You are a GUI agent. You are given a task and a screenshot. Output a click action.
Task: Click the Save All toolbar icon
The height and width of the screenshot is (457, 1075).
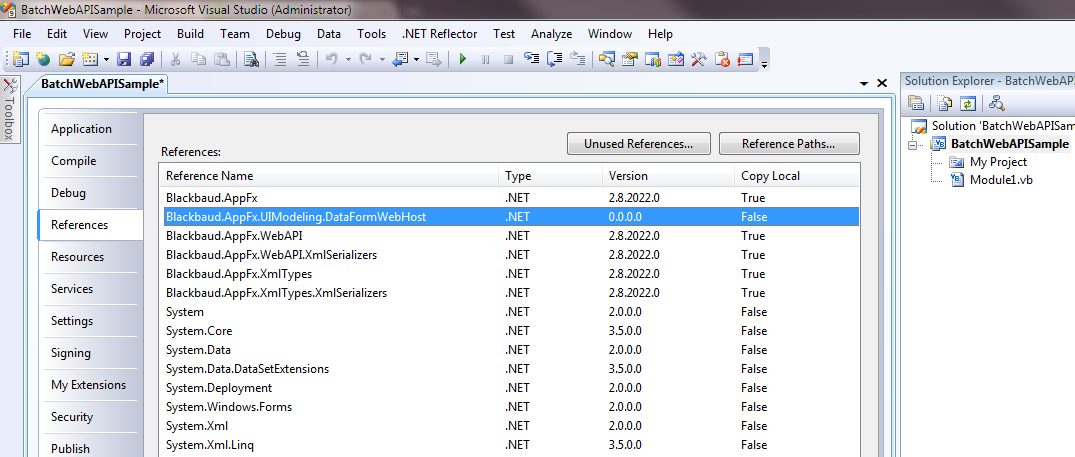tap(147, 60)
